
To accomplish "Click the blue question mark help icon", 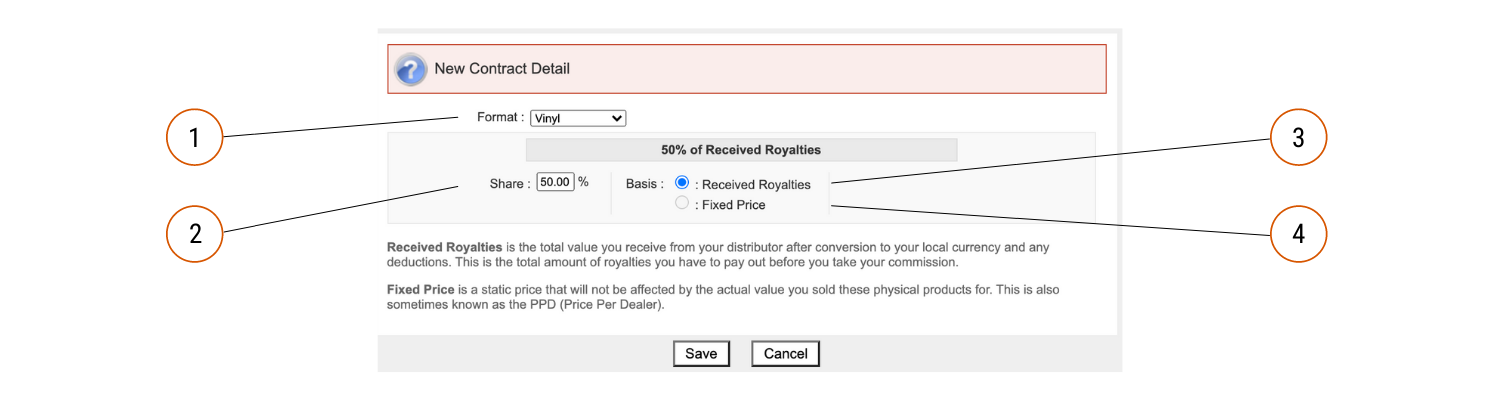I will [x=411, y=70].
